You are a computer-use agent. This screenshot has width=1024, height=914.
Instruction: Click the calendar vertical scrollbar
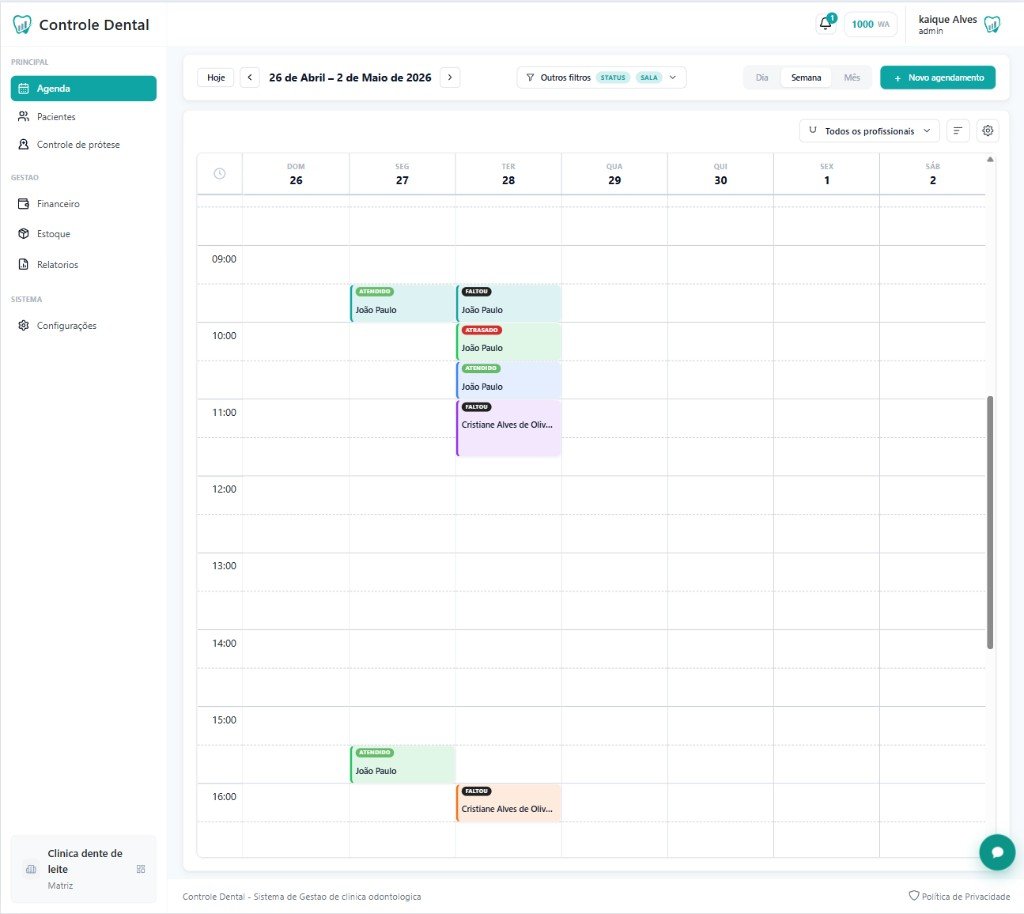pyautogui.click(x=990, y=522)
